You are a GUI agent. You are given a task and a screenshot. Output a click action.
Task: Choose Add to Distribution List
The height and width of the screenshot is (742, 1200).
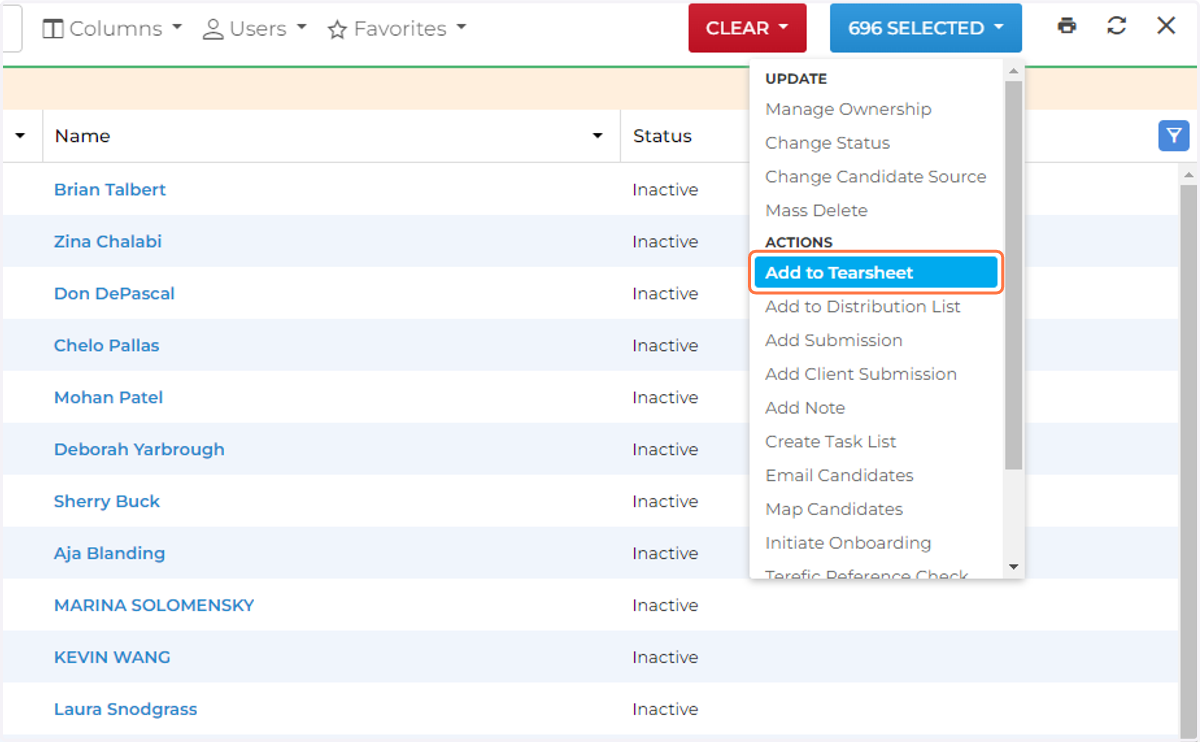[862, 307]
